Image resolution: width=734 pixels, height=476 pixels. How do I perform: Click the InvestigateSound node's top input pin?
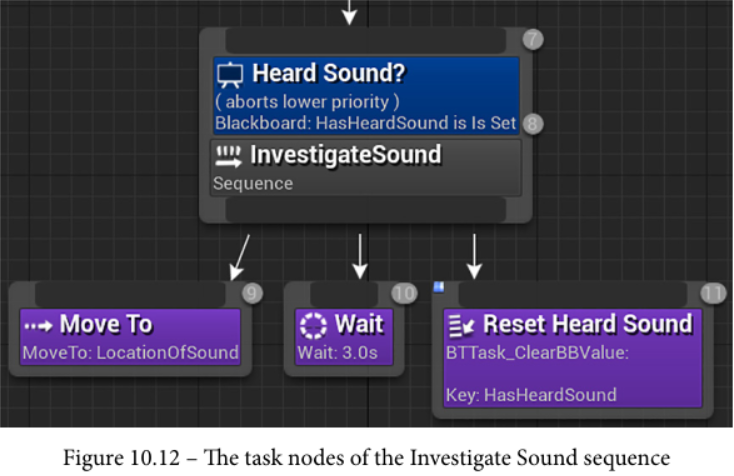[366, 41]
